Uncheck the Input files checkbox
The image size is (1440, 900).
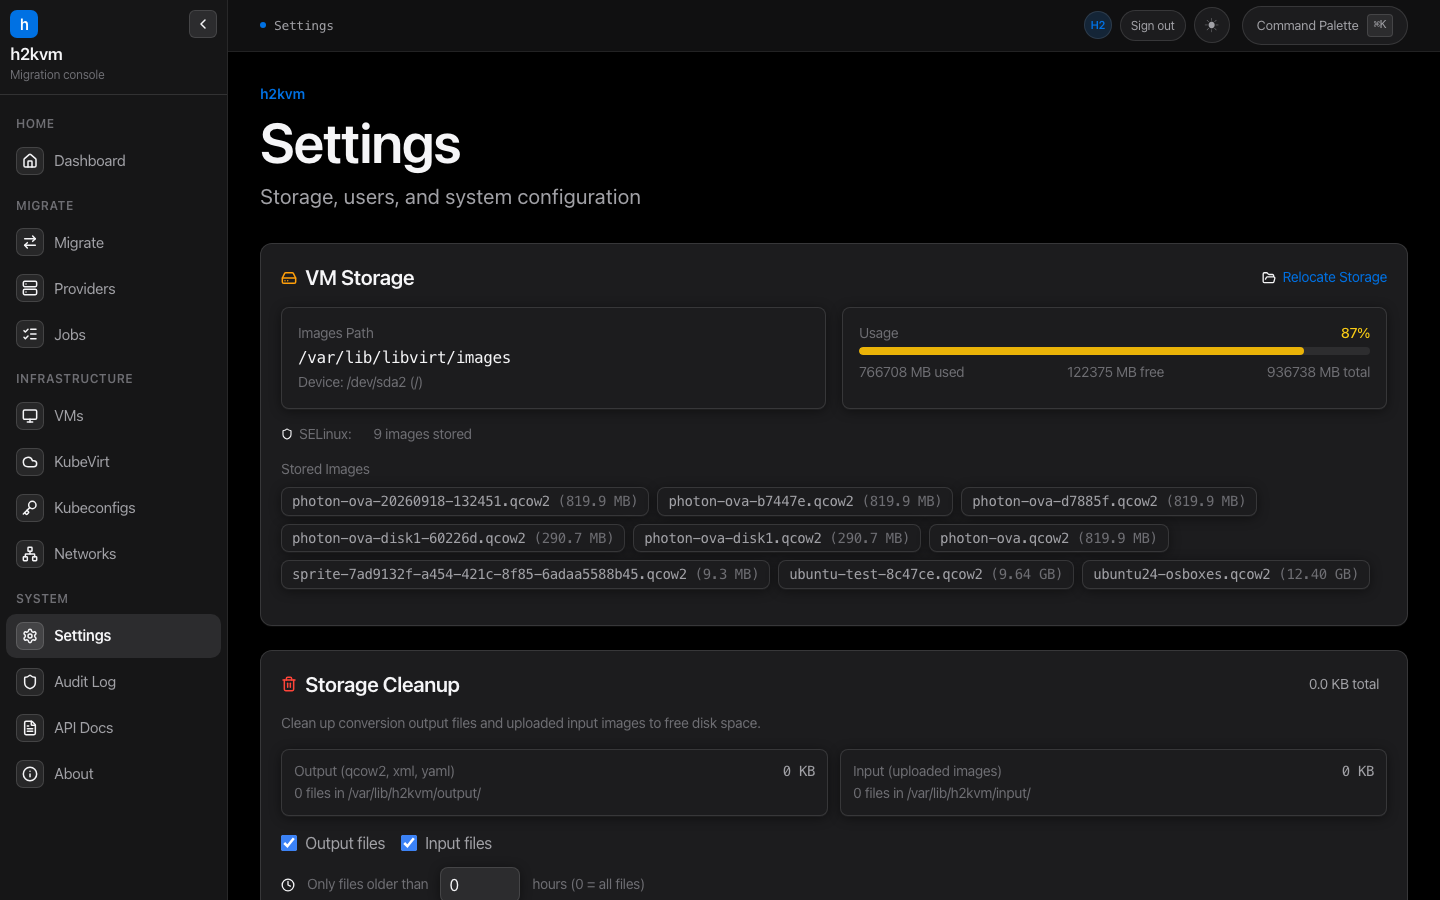click(409, 843)
